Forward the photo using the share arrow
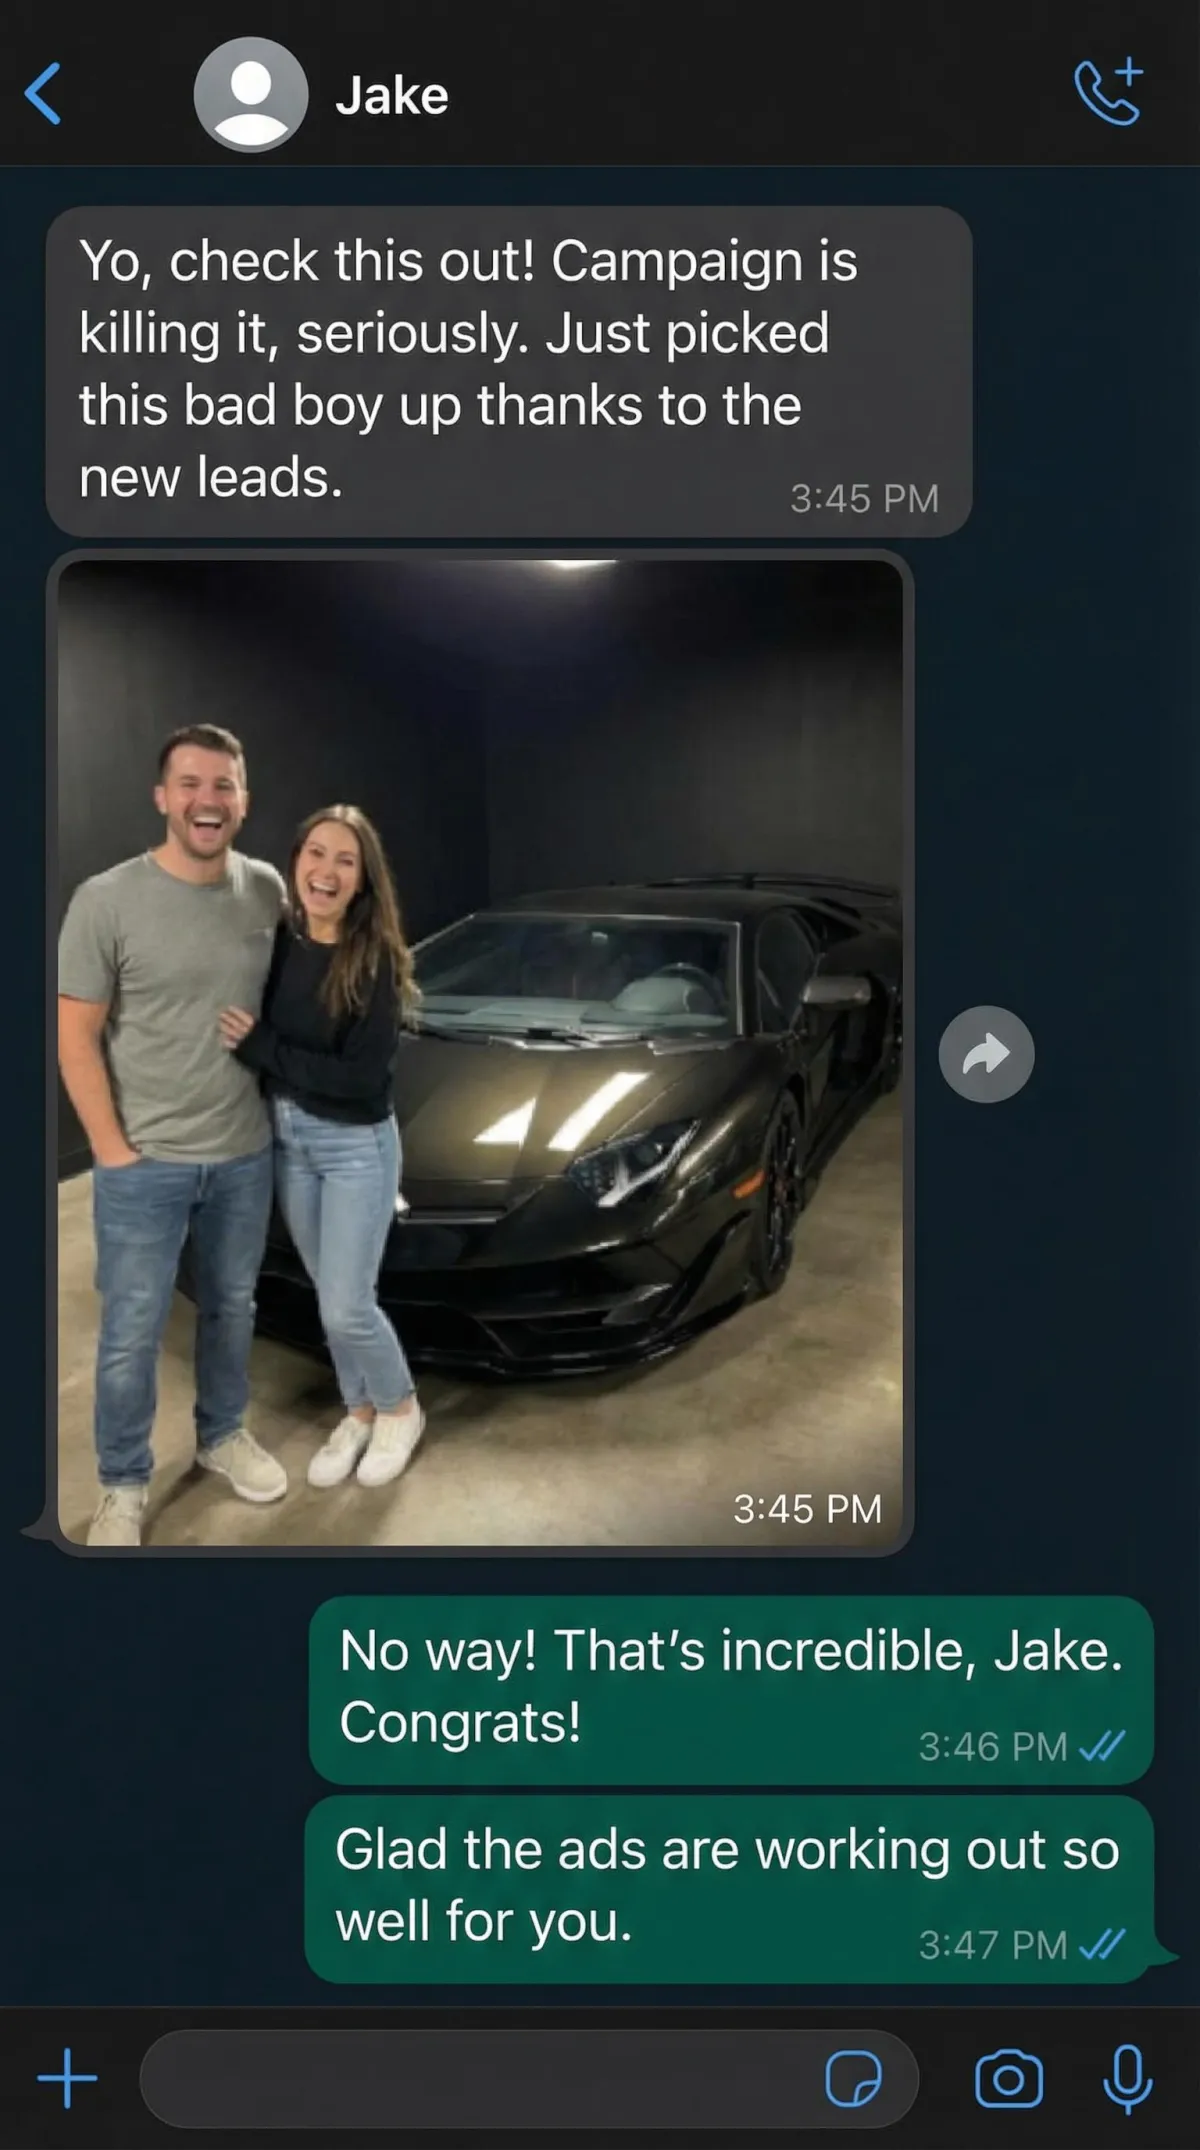The image size is (1200, 2150). [x=986, y=1054]
